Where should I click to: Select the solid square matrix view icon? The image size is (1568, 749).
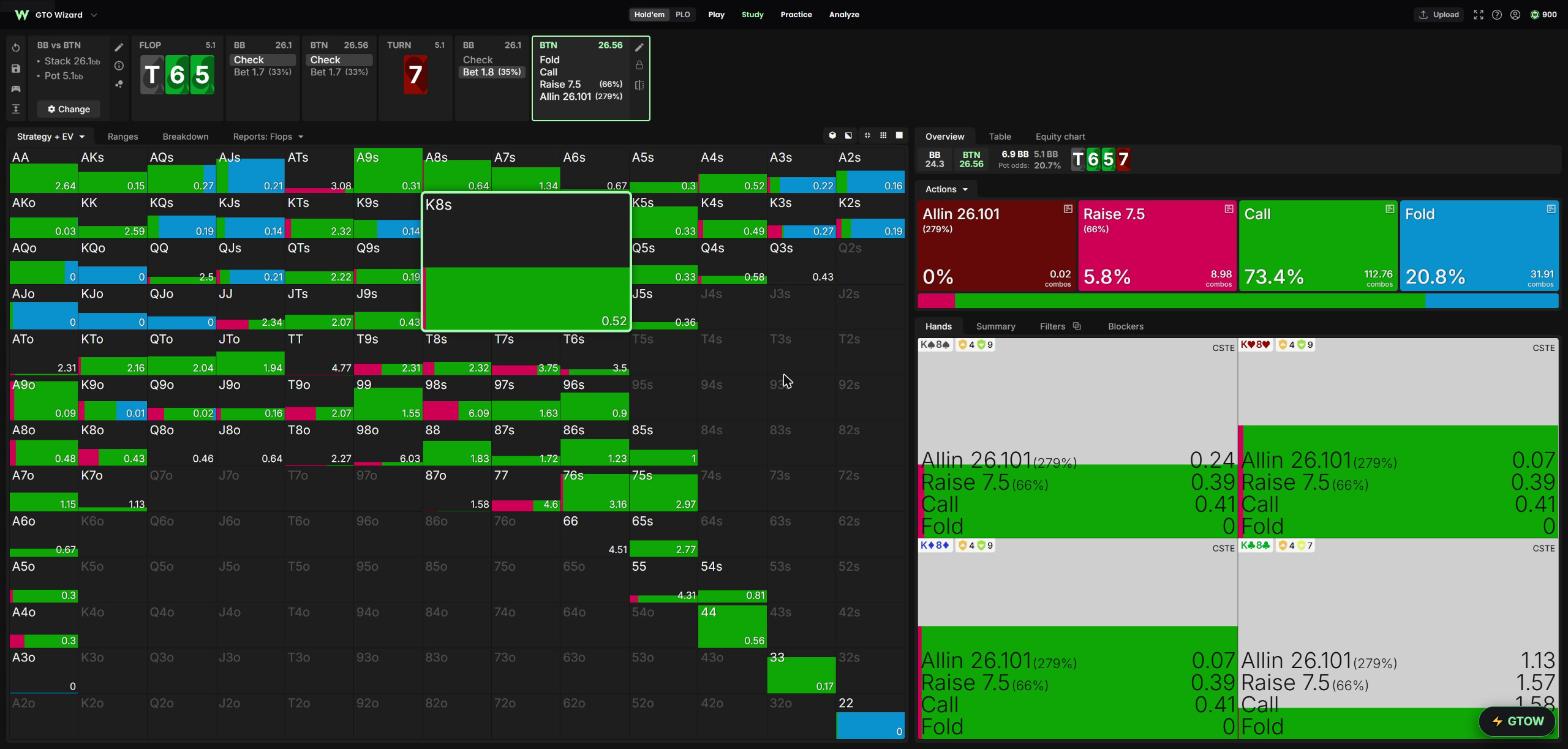pyautogui.click(x=899, y=136)
